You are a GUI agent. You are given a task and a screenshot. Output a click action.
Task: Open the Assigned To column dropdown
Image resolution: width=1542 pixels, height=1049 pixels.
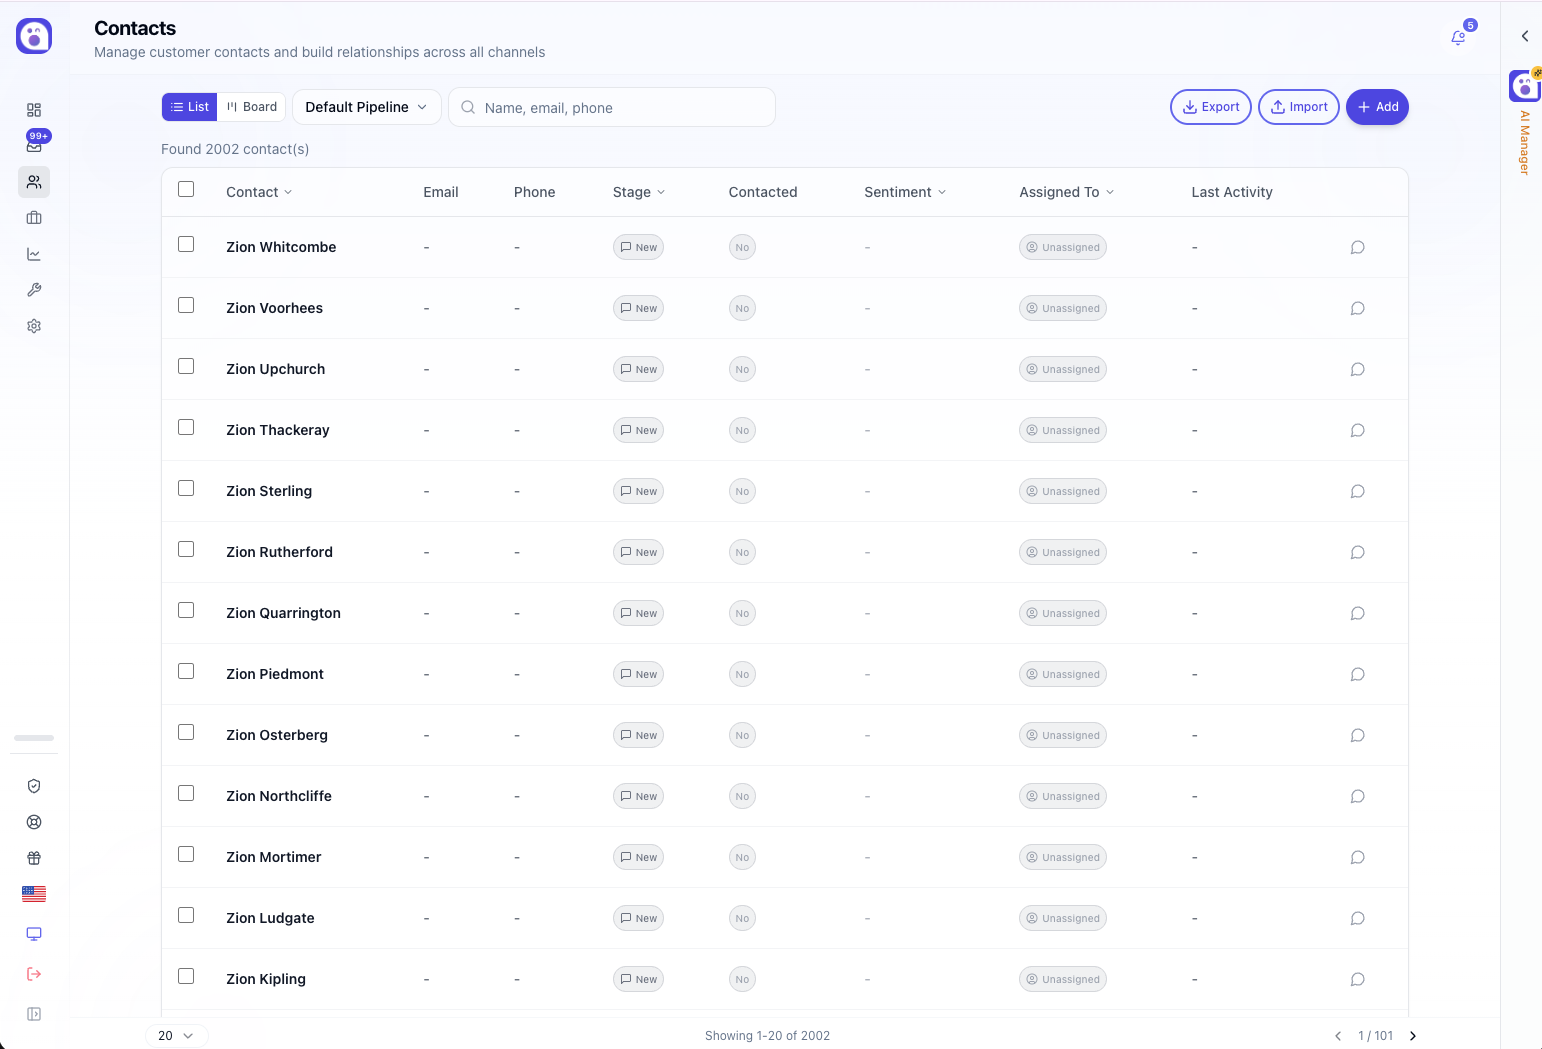(x=1066, y=192)
